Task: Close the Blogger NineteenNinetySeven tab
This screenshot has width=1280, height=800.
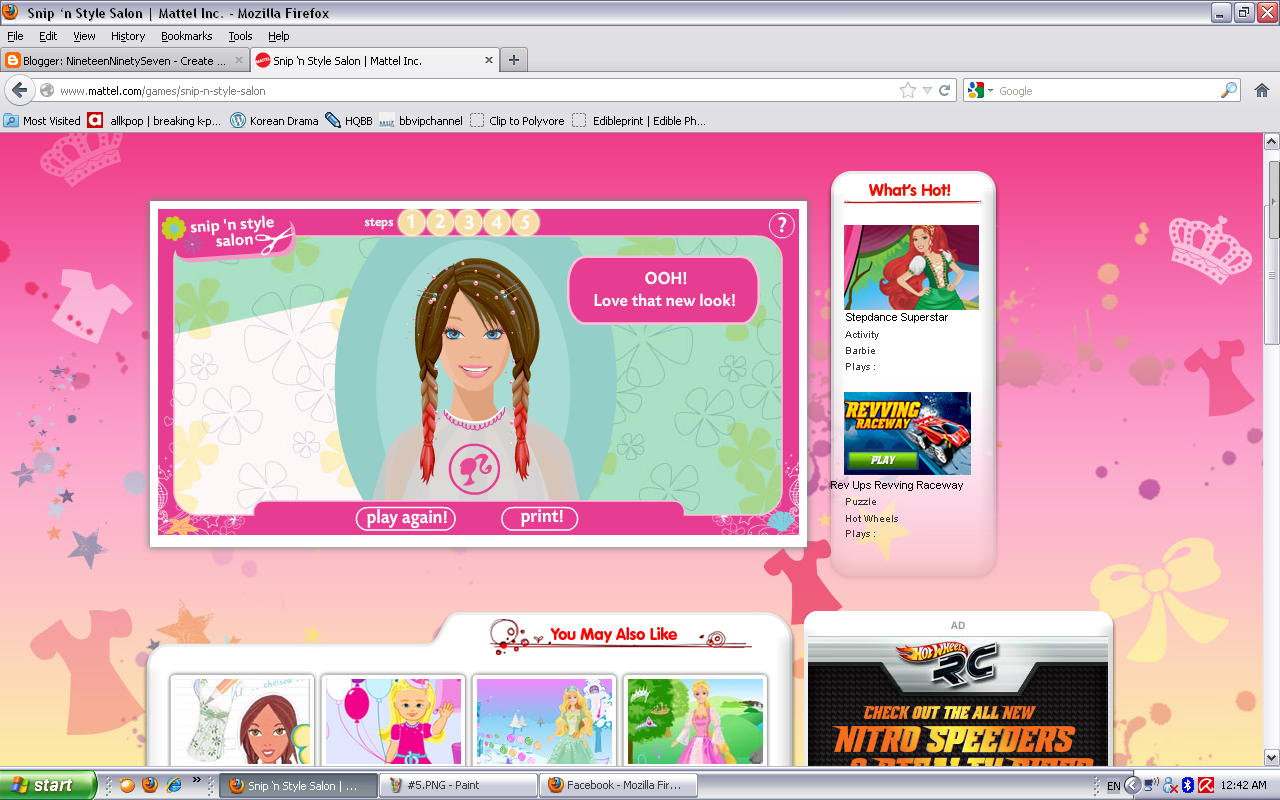Action: [239, 60]
